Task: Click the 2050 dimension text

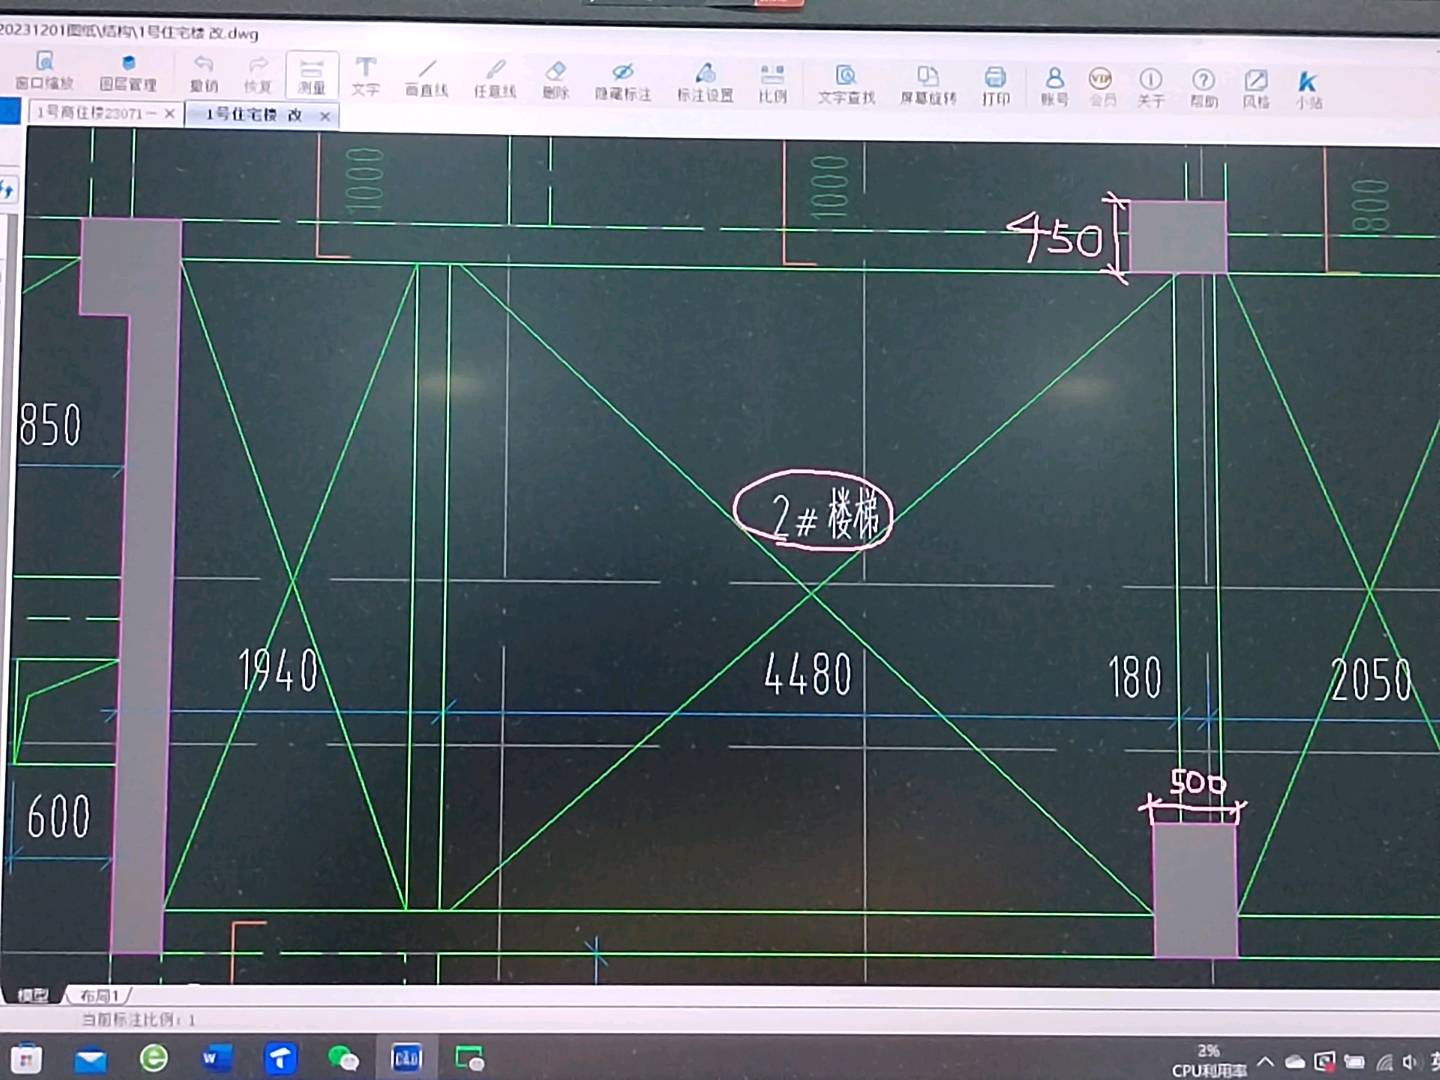Action: click(1371, 680)
